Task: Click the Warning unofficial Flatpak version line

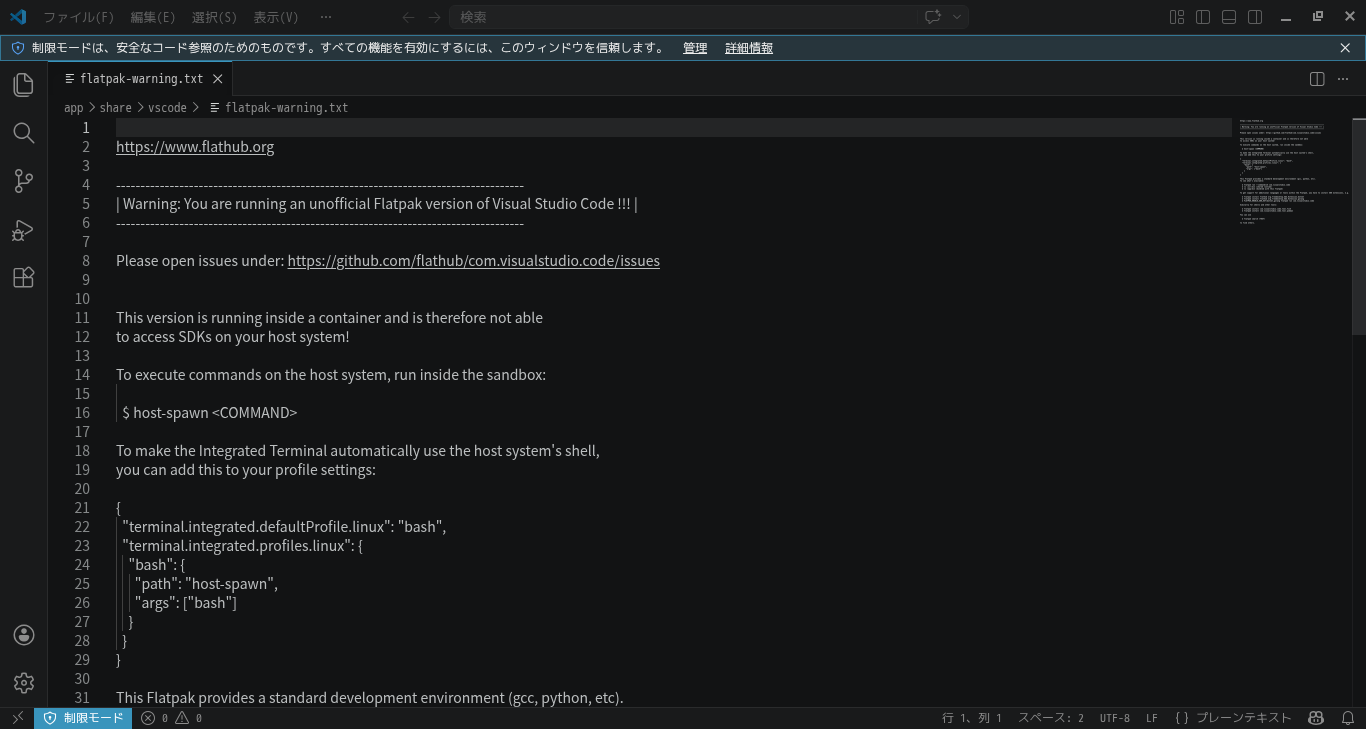Action: click(x=377, y=204)
